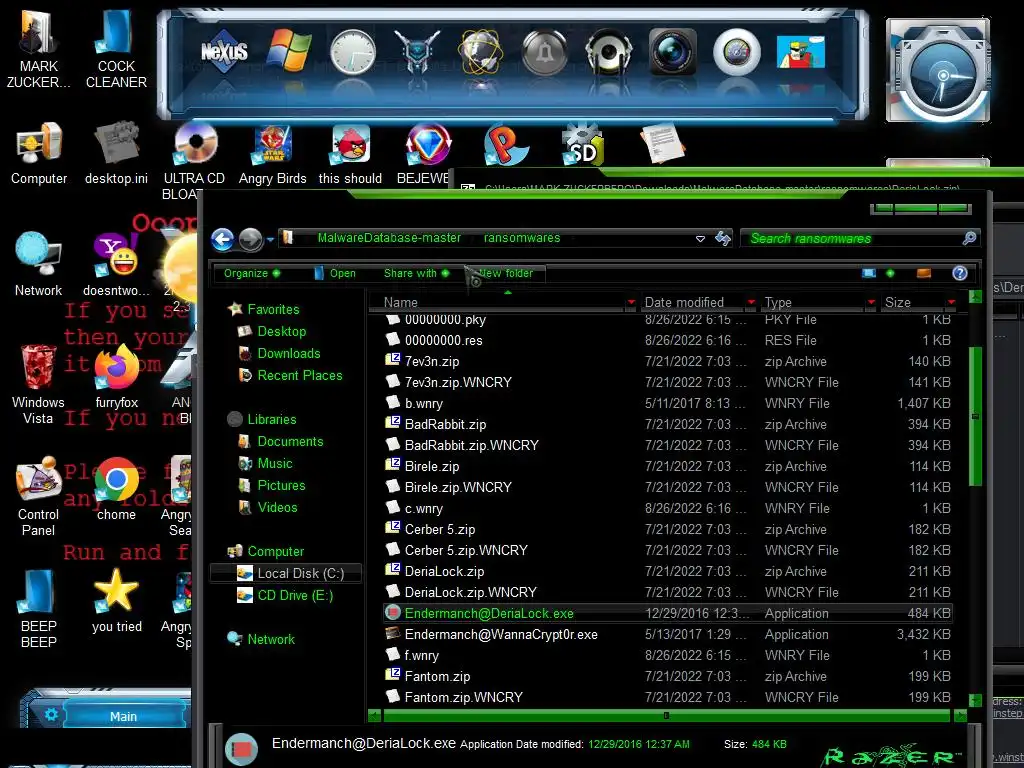Launch chome Chrome shortcut

tap(116, 488)
